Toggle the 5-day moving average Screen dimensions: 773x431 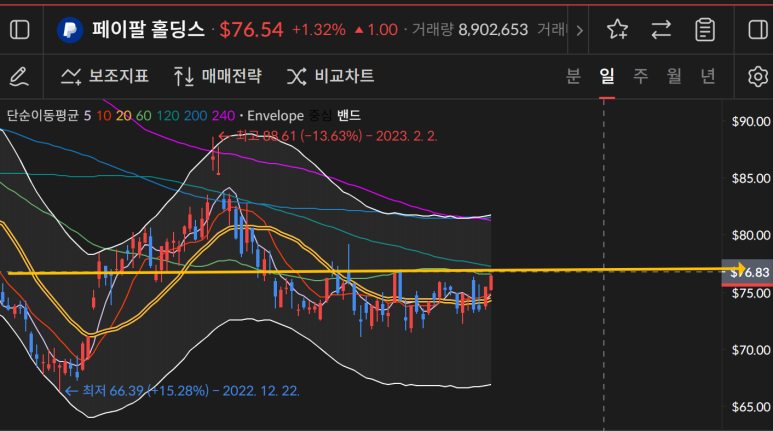tap(87, 116)
